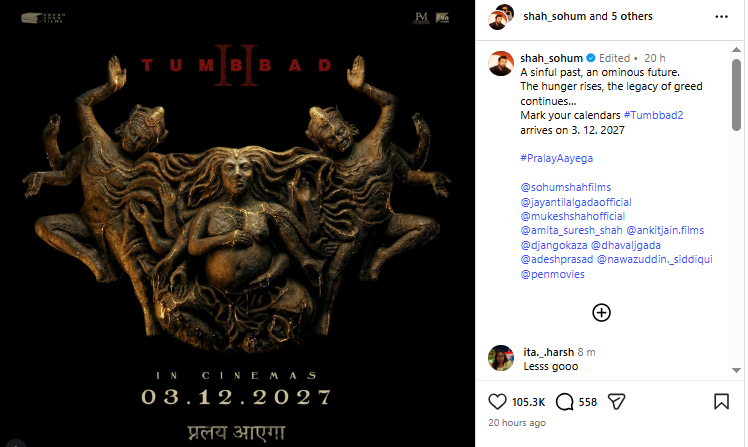Viewport: 748px width, 447px height.
Task: Open the #Tumbbad2 hashtag link
Action: (x=653, y=115)
